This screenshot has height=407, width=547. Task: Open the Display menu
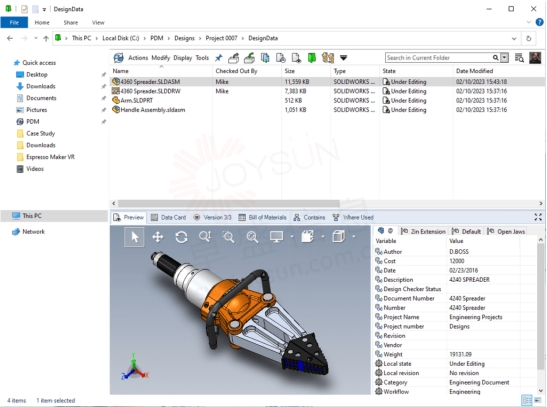(183, 58)
